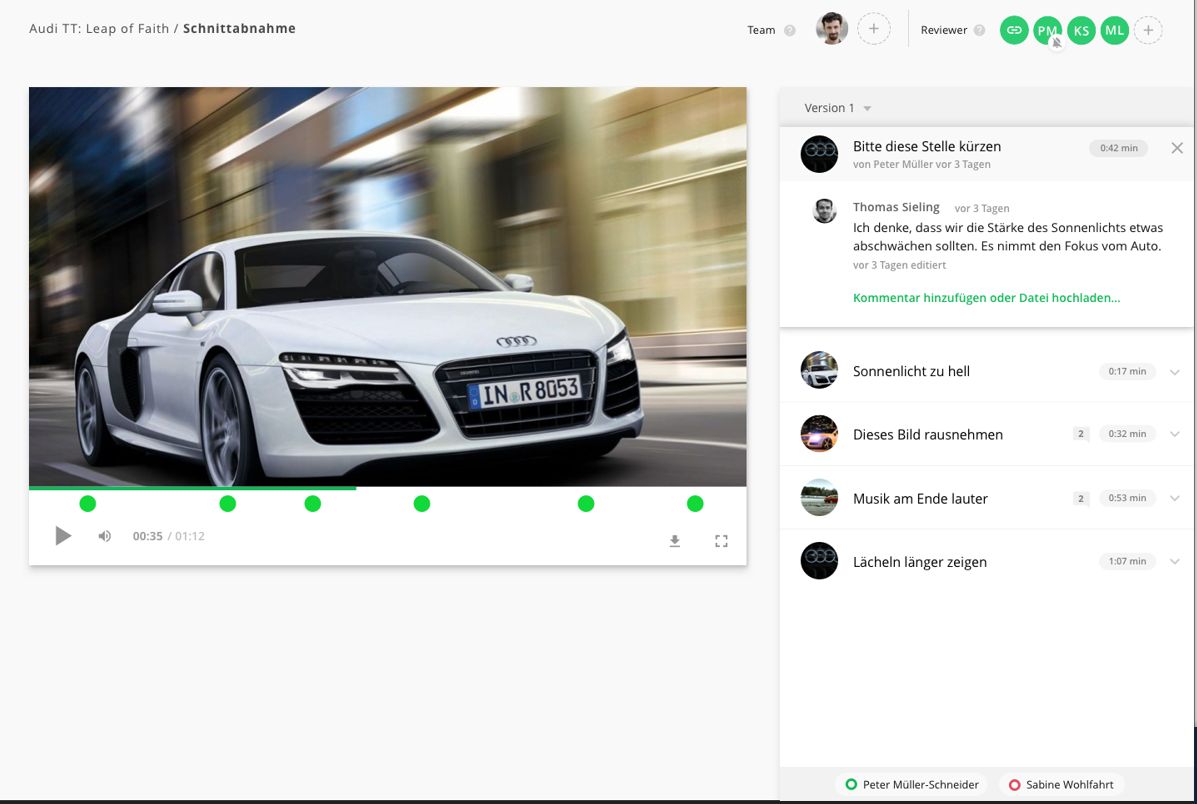
Task: Select Peter Müller-Schneider status tag
Action: (912, 784)
